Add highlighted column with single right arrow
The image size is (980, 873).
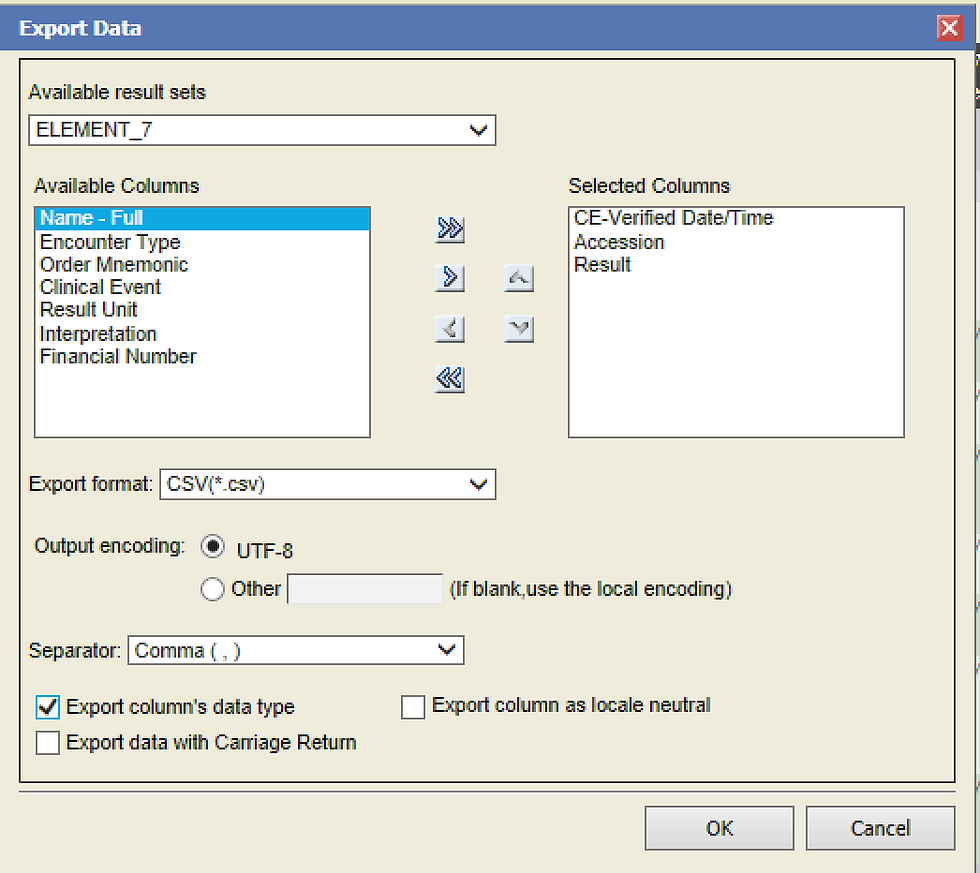point(449,277)
